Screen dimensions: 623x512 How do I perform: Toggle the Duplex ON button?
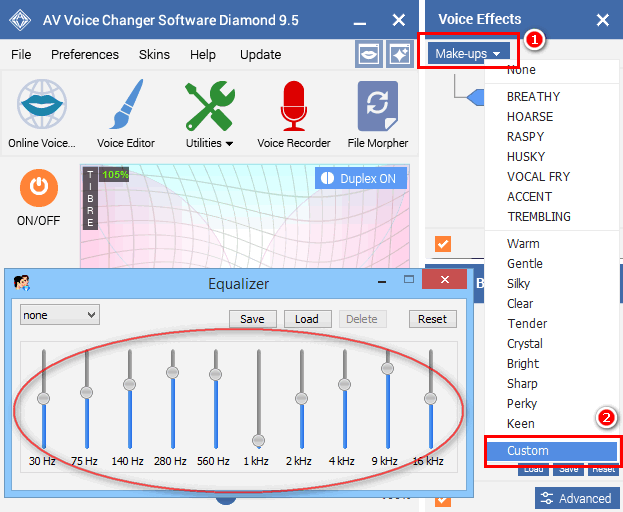[x=361, y=178]
